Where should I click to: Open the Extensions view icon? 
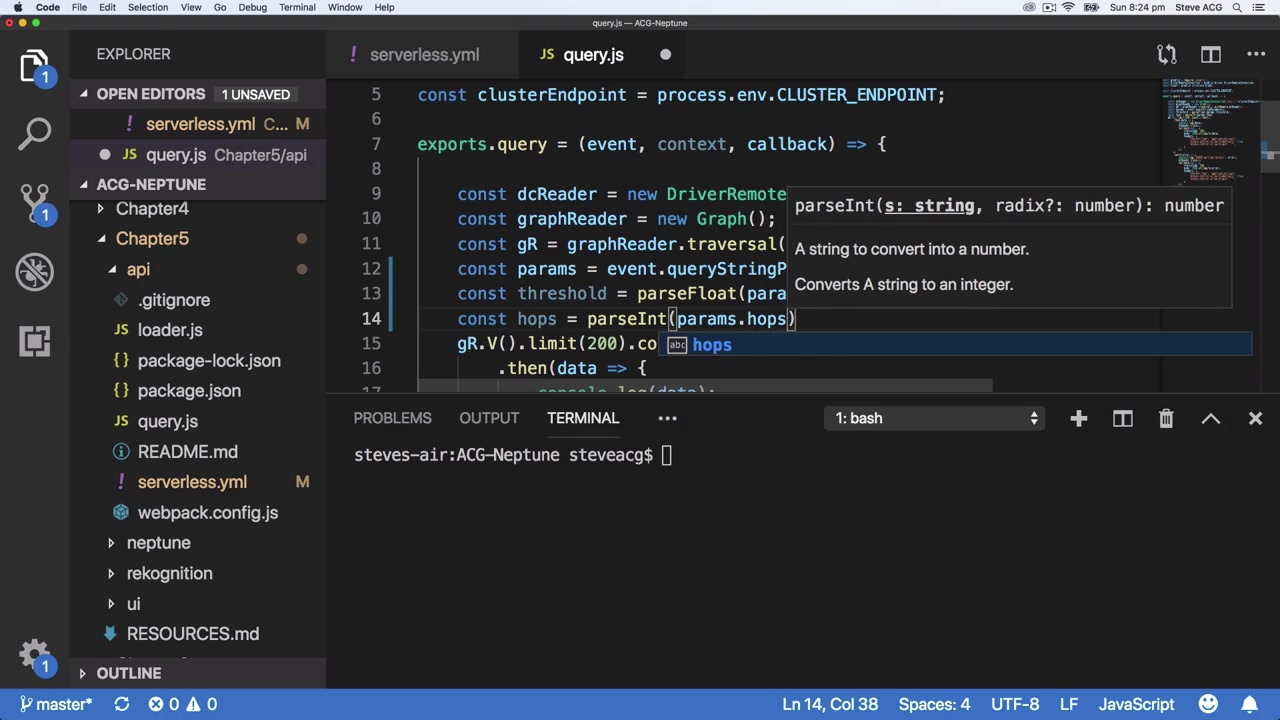pos(35,341)
